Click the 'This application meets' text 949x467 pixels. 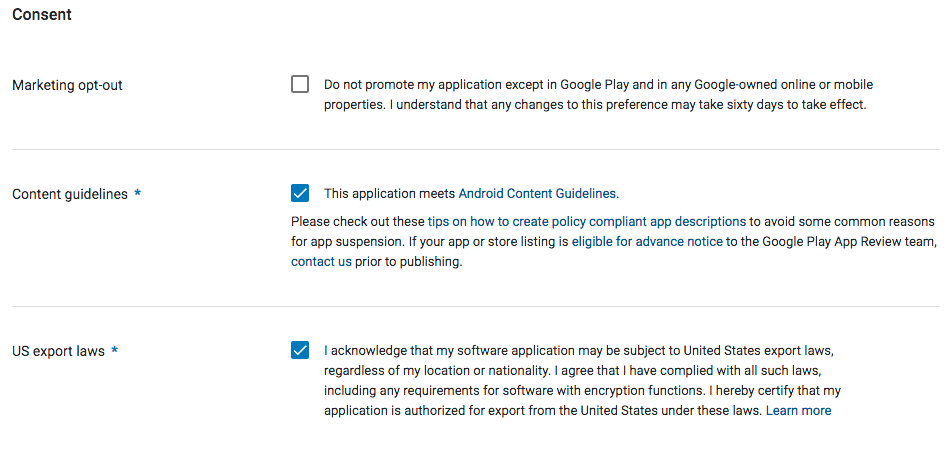click(x=390, y=194)
